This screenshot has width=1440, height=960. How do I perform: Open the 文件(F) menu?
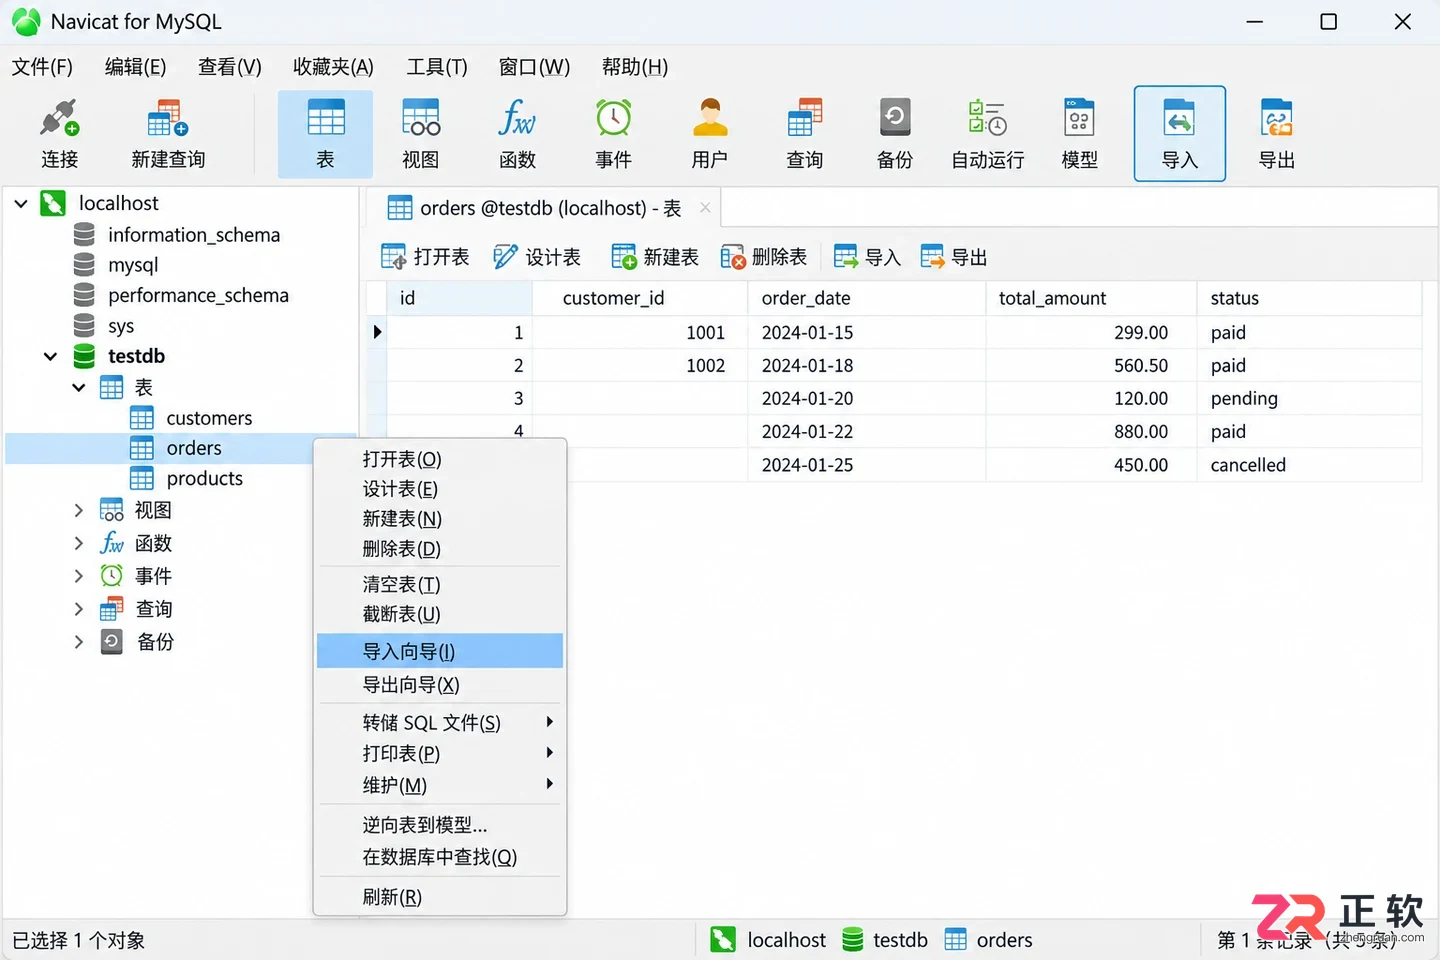pyautogui.click(x=42, y=67)
